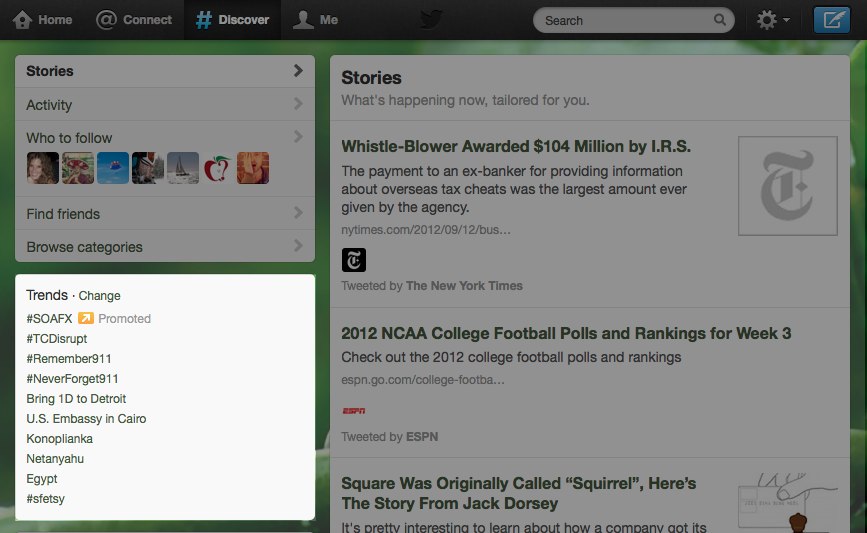The width and height of the screenshot is (867, 533).
Task: Open the Egypt trend
Action: tap(42, 479)
